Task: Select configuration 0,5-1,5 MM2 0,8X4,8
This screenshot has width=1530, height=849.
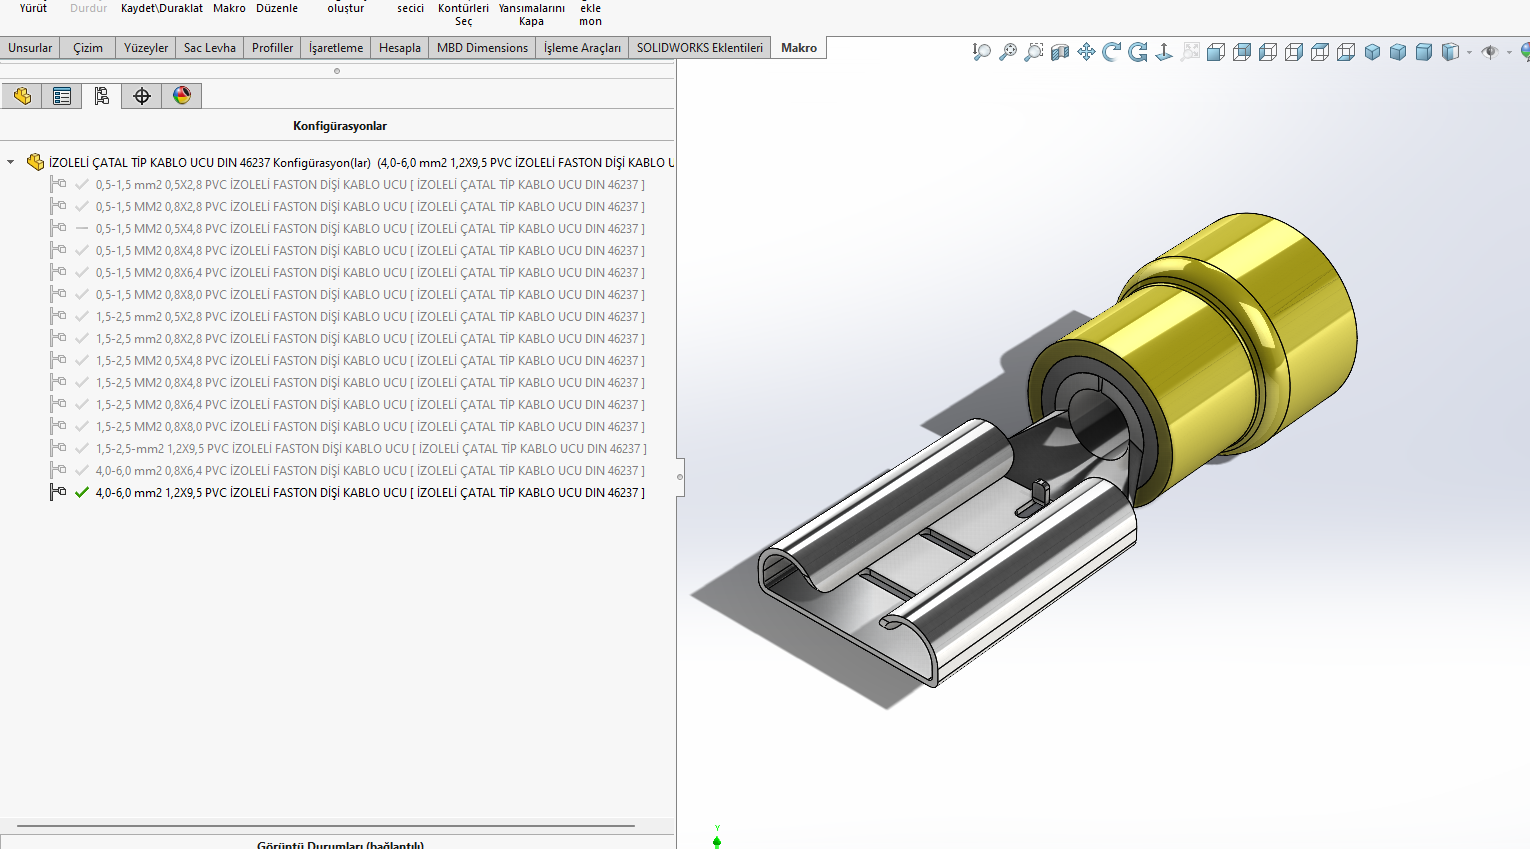Action: (370, 250)
